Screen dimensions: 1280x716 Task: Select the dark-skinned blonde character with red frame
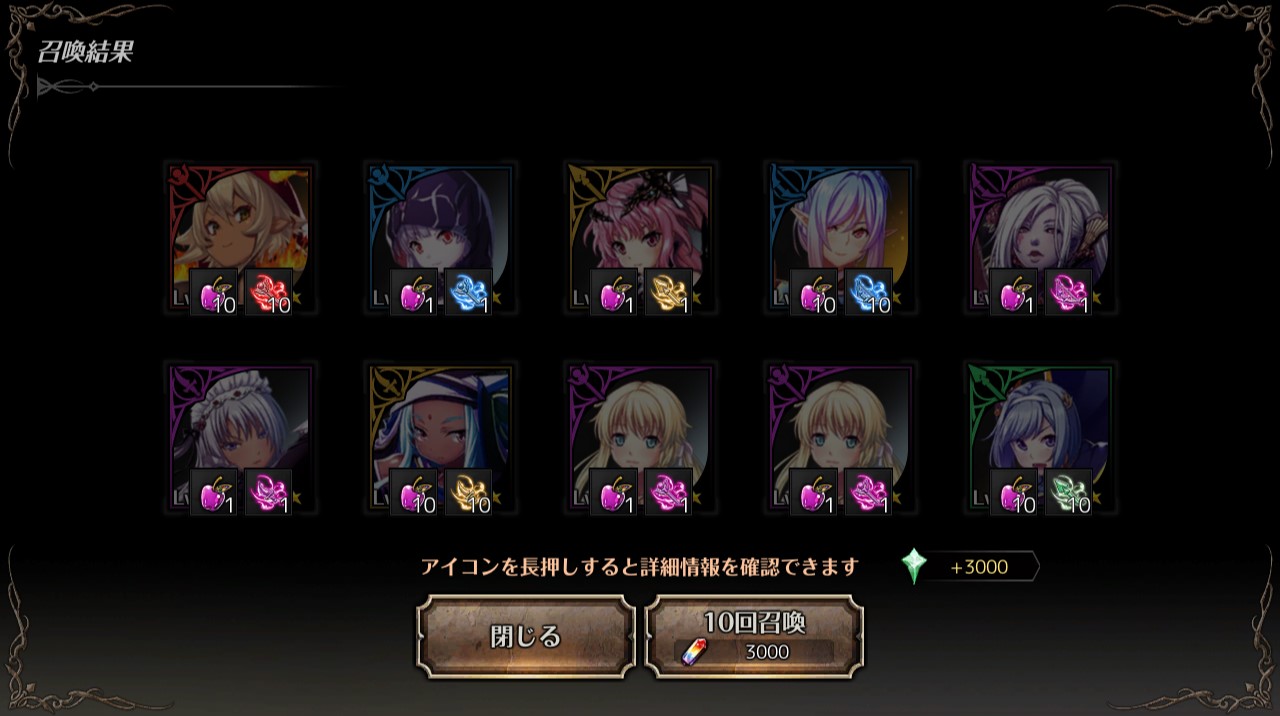coord(240,238)
